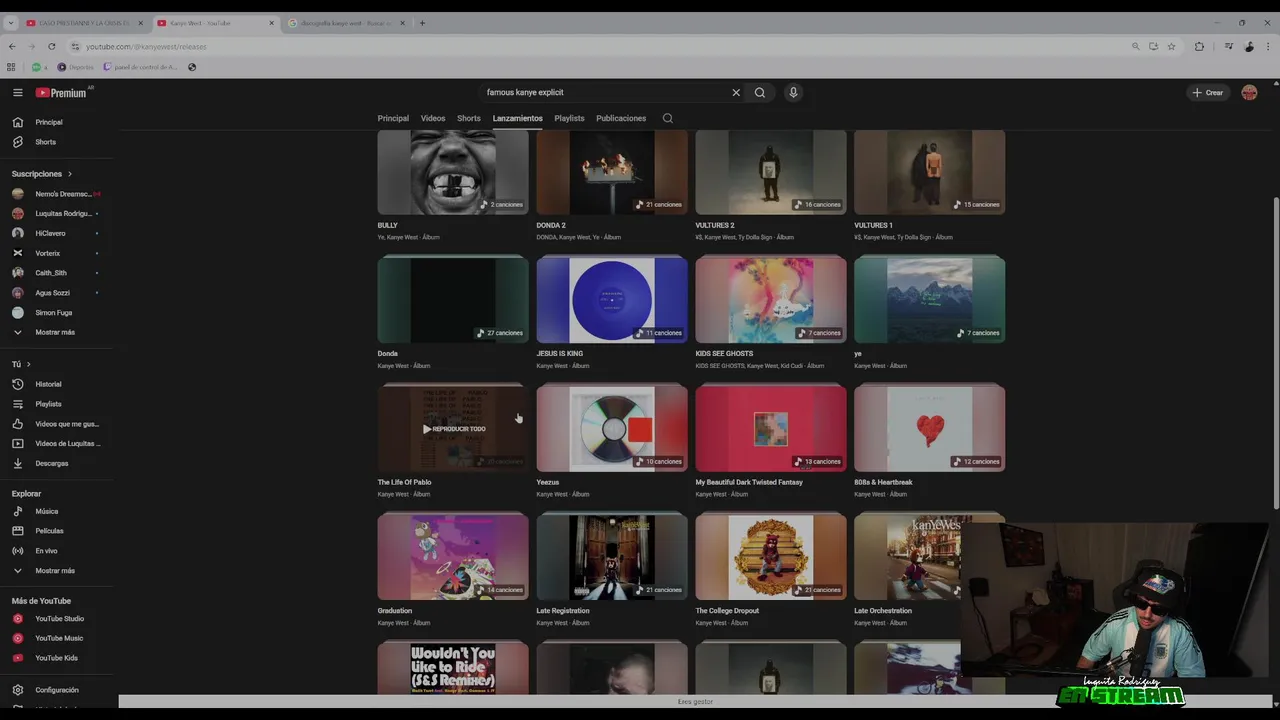Click the ye album title
The height and width of the screenshot is (720, 1280).
tap(858, 354)
